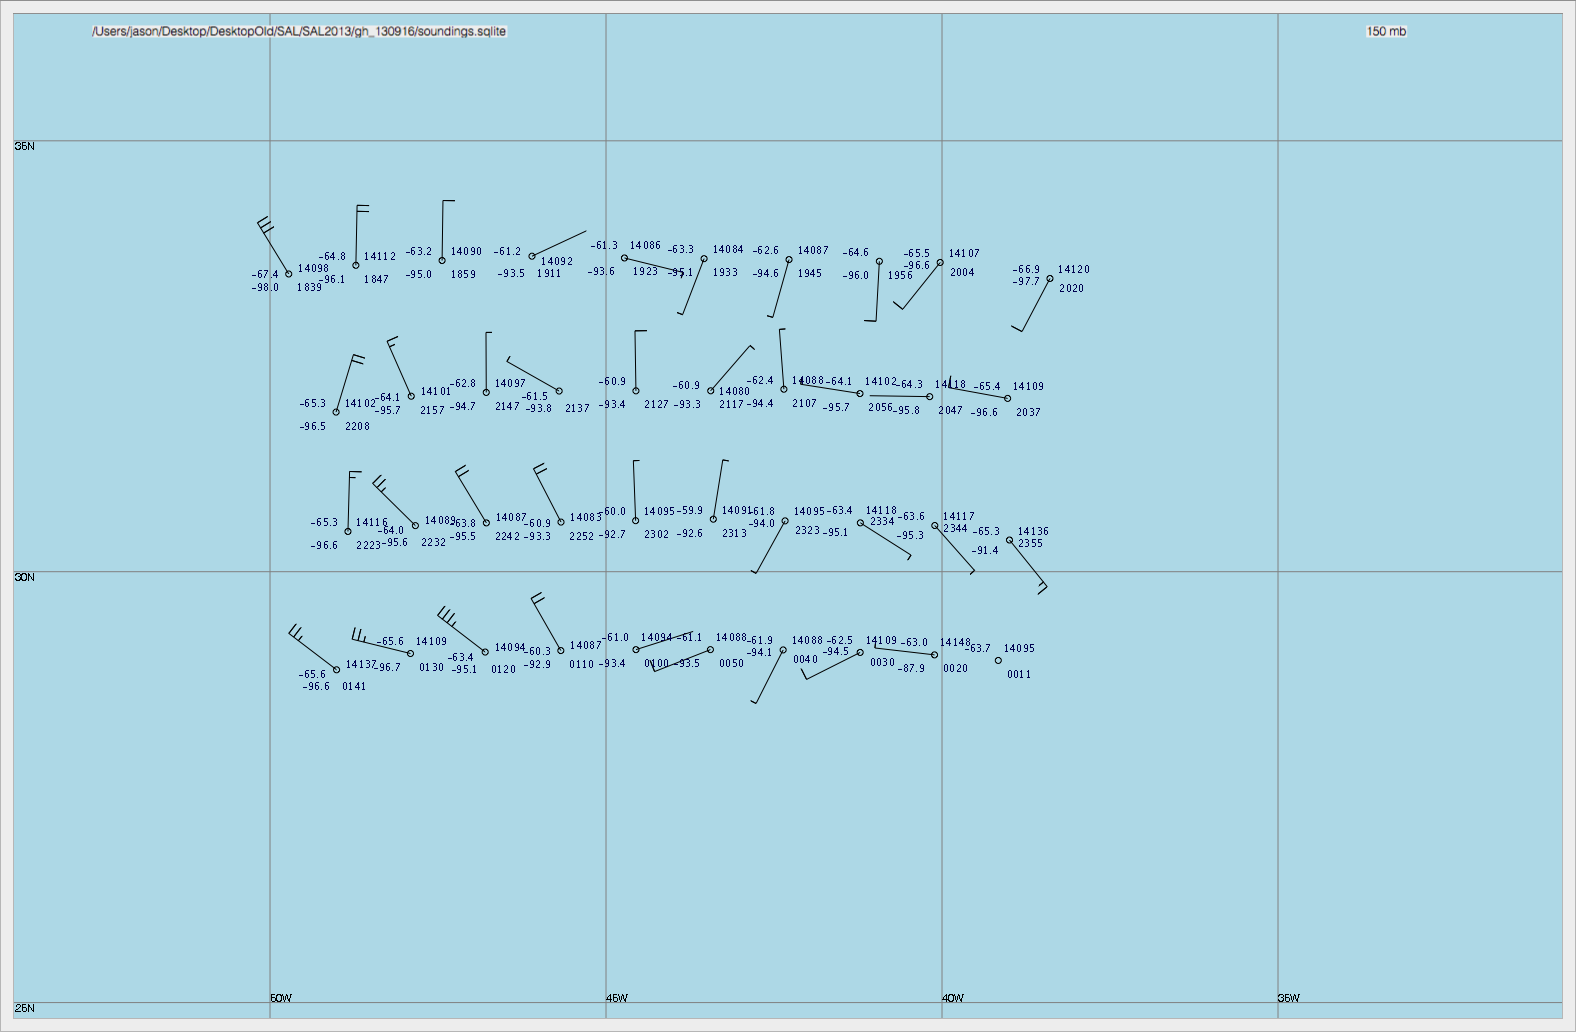Select the time value 1859
This screenshot has height=1032, width=1576.
coord(463,275)
